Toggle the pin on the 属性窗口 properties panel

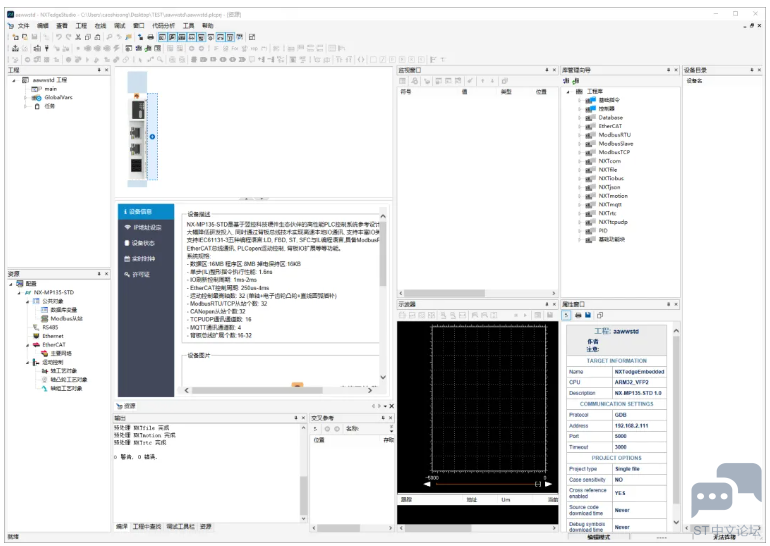coord(668,304)
